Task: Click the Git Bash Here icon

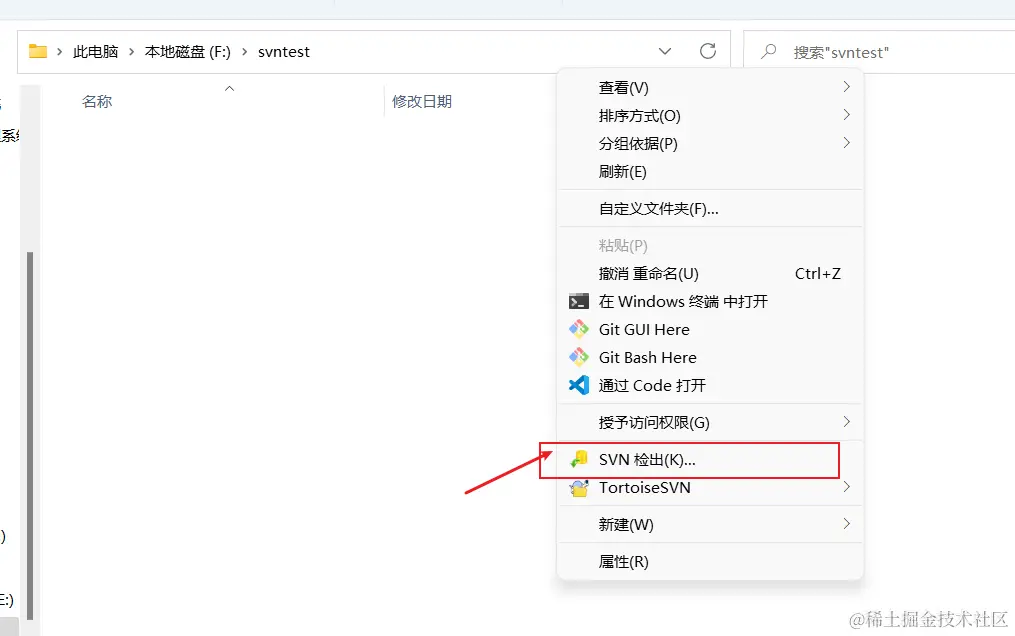Action: click(x=579, y=357)
